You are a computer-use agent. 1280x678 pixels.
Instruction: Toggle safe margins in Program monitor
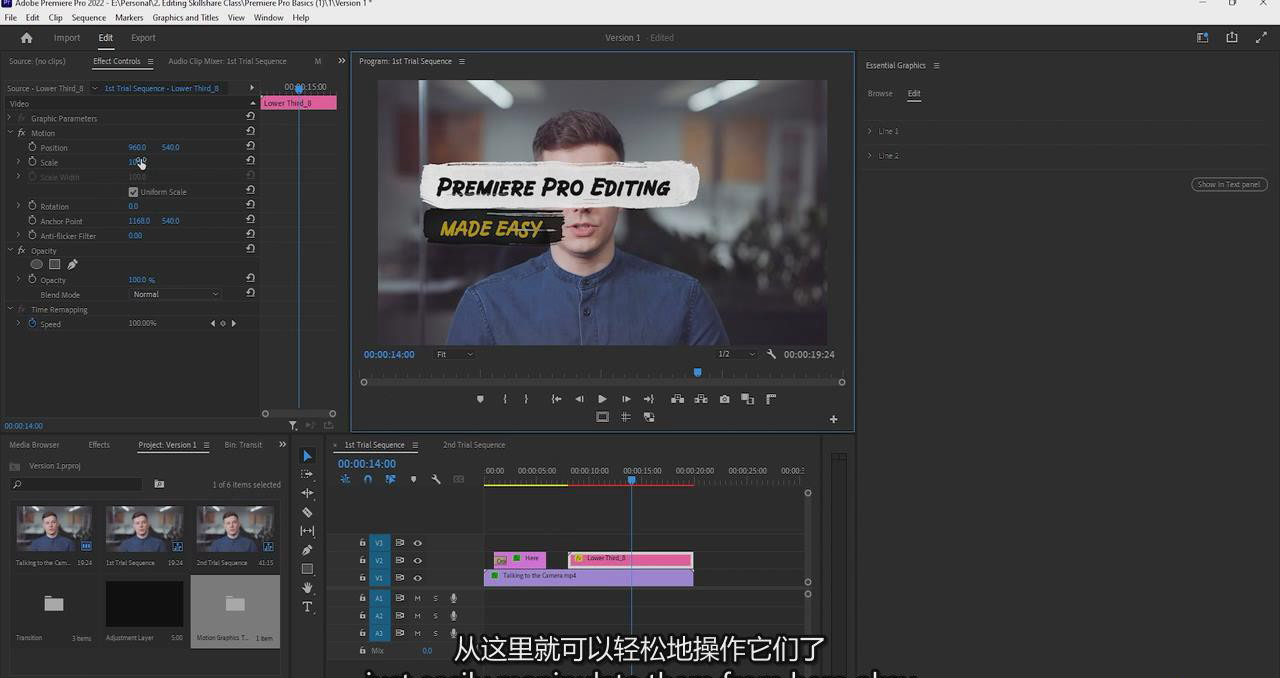pyautogui.click(x=602, y=417)
